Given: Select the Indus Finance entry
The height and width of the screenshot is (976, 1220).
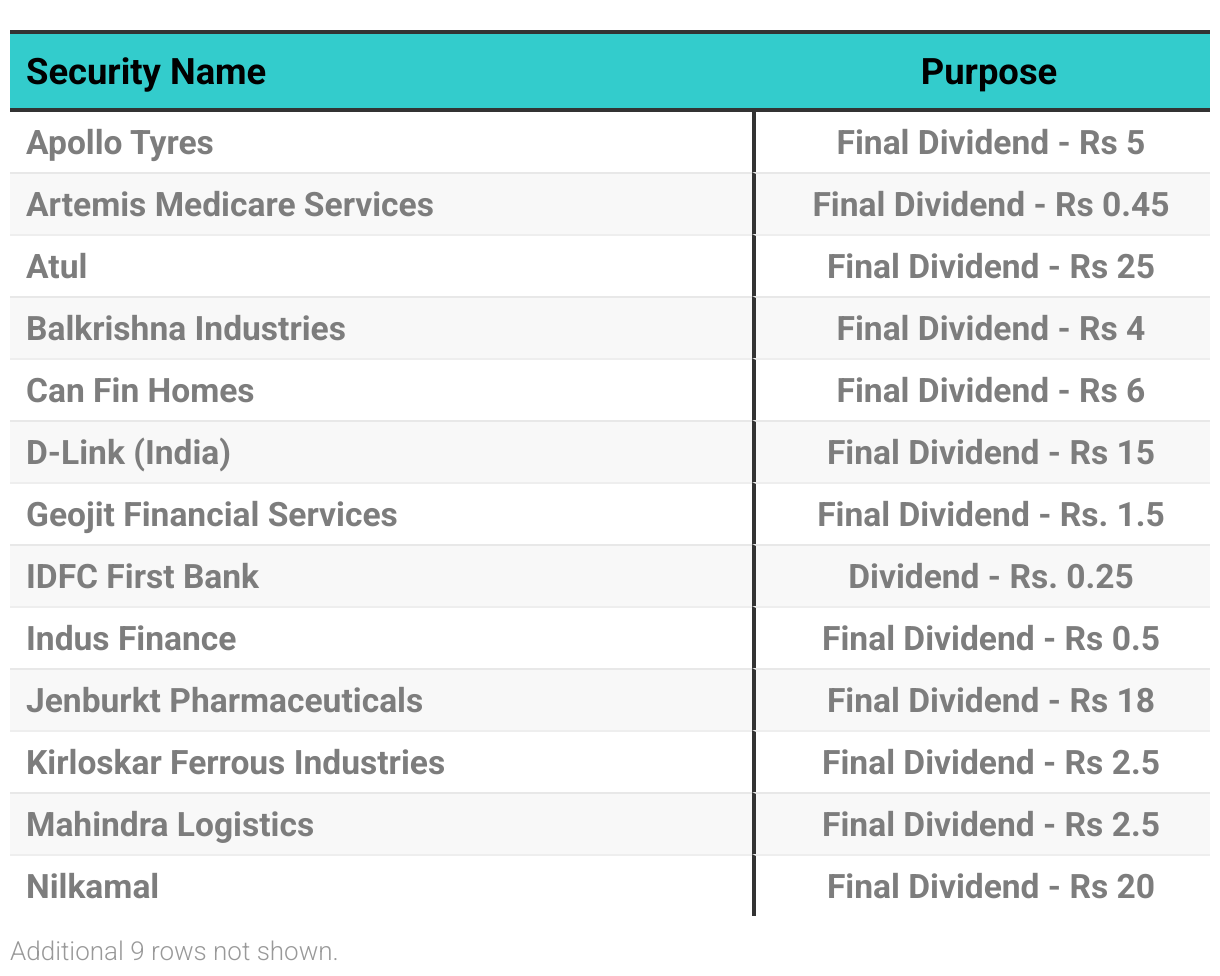Looking at the screenshot, I should pos(131,639).
